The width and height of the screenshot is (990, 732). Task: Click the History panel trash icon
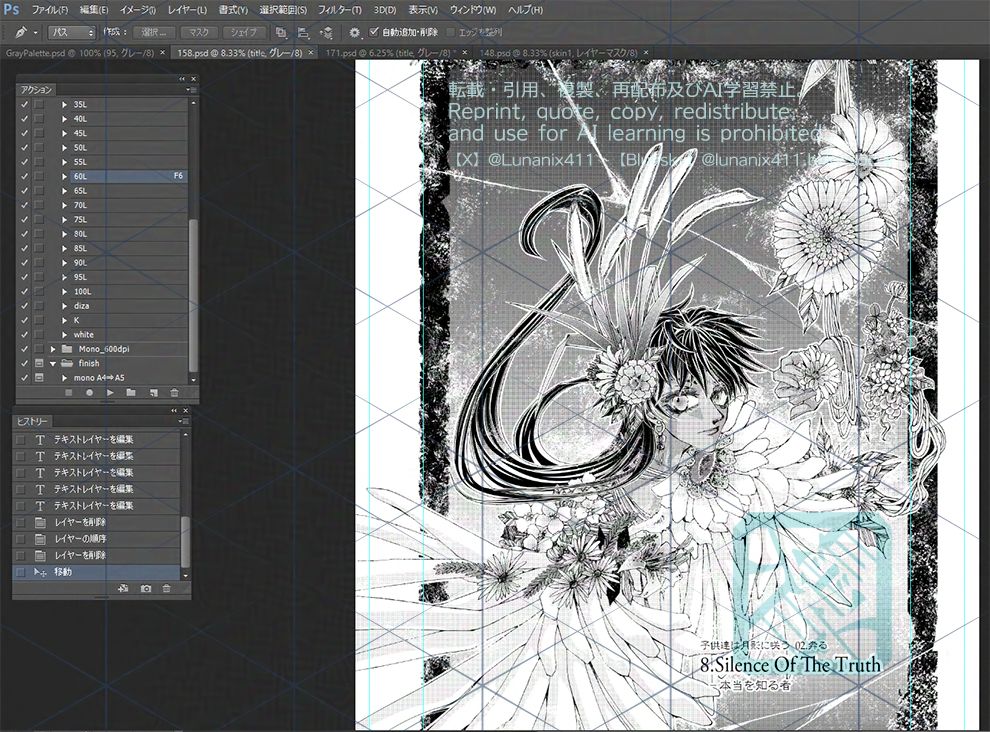click(167, 588)
